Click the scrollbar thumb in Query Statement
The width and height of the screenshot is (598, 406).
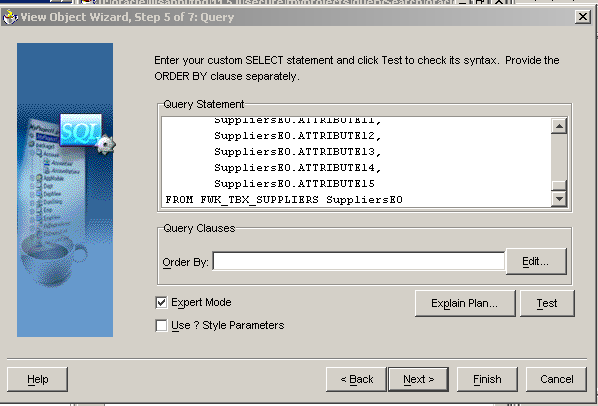click(x=559, y=185)
